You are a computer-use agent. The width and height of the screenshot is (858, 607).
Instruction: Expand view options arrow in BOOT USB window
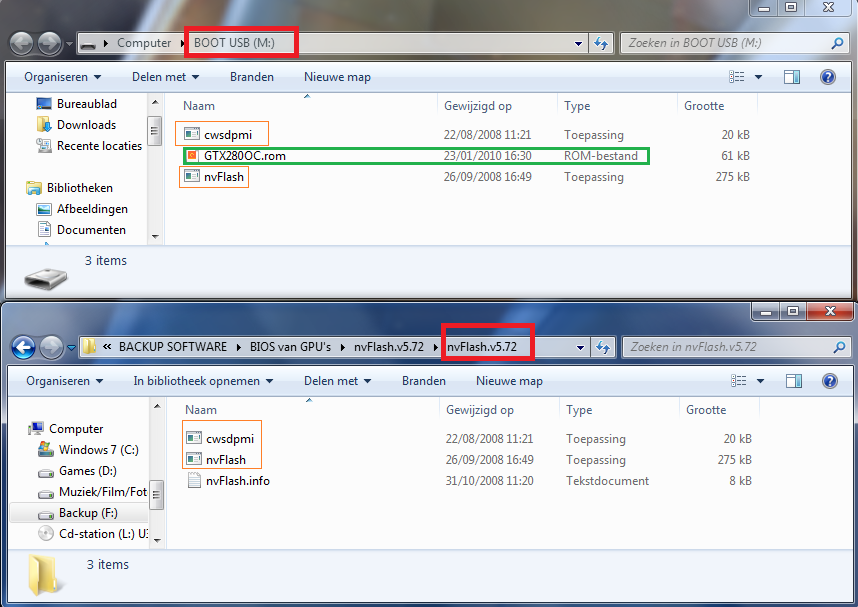click(758, 77)
